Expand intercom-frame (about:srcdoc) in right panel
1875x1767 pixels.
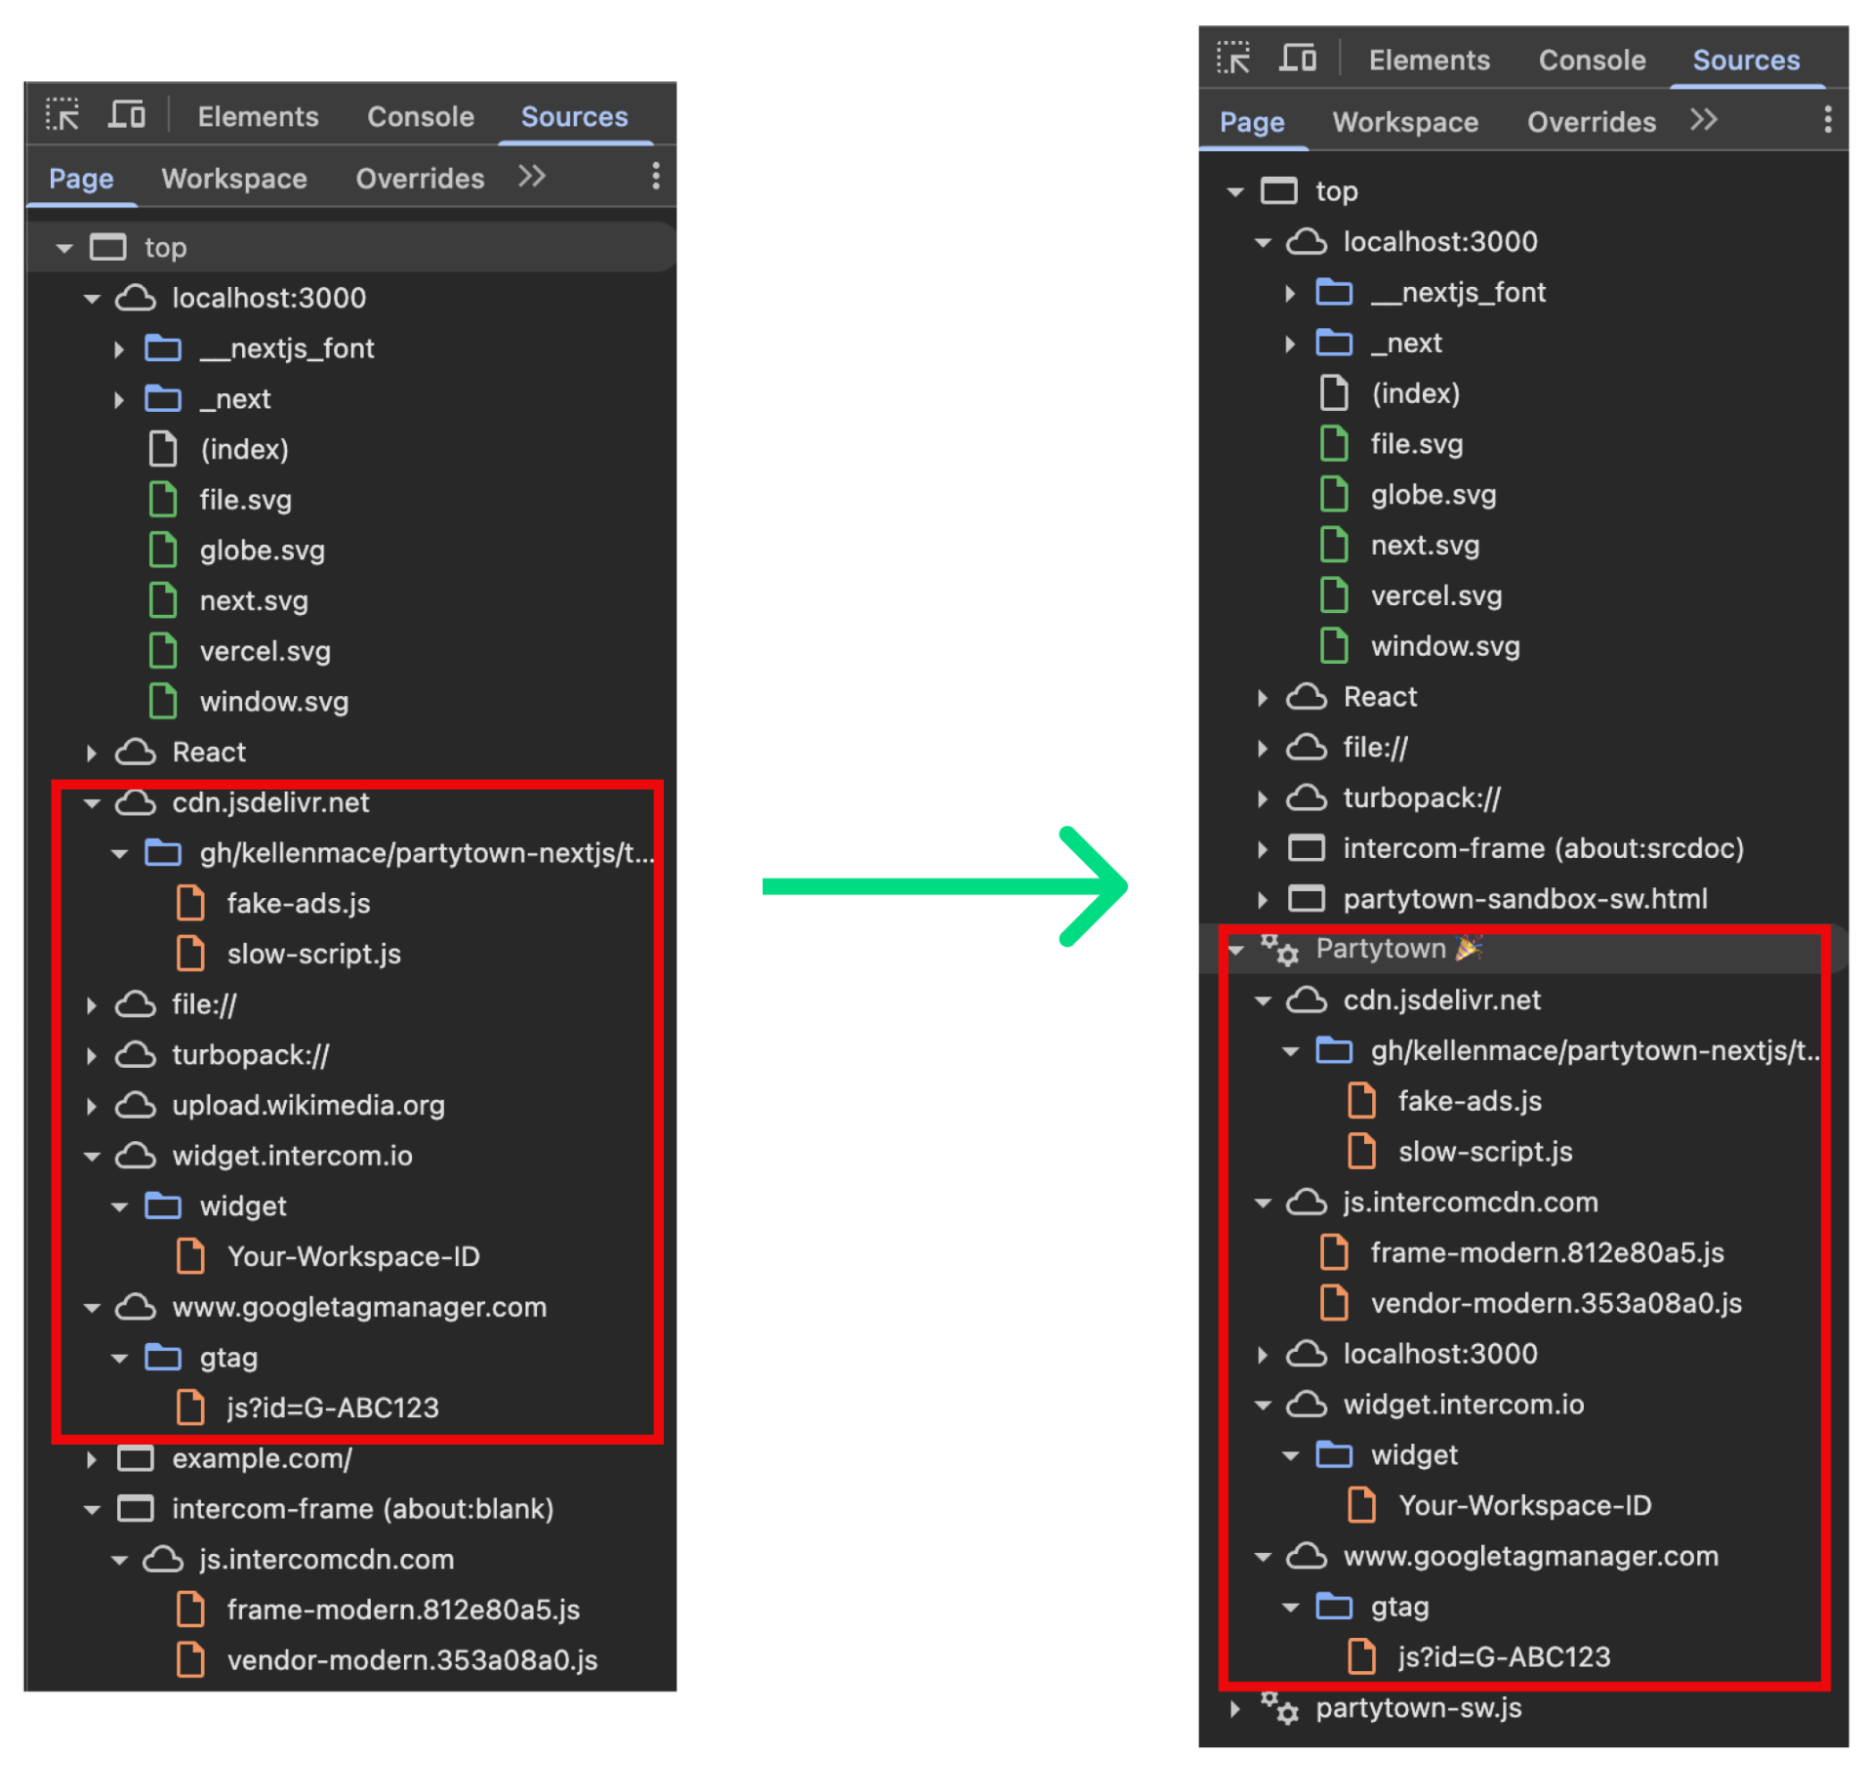(x=1263, y=848)
